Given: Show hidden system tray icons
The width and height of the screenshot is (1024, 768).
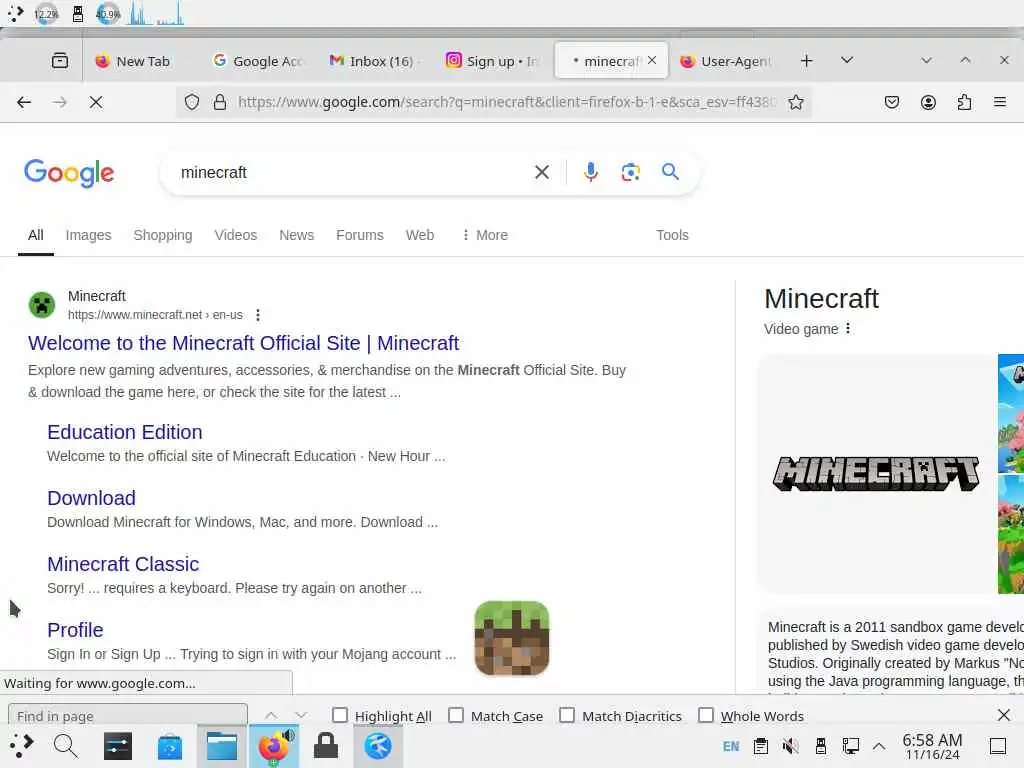Looking at the screenshot, I should tap(879, 746).
